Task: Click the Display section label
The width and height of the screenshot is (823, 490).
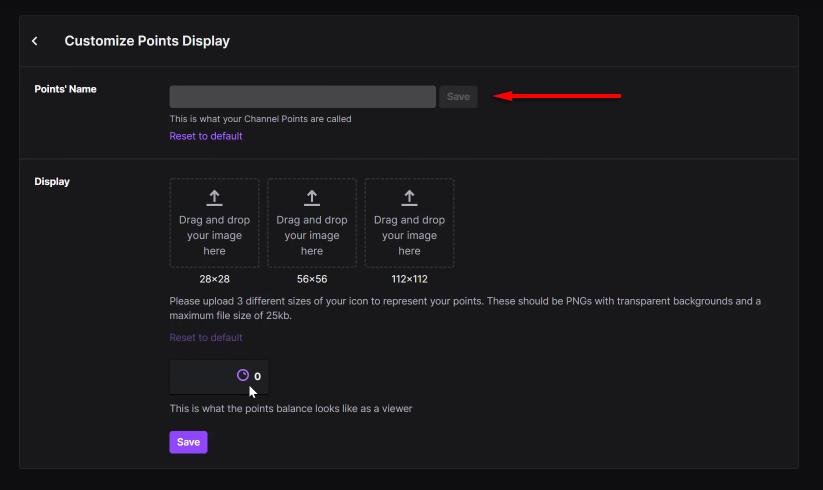Action: pyautogui.click(x=52, y=182)
